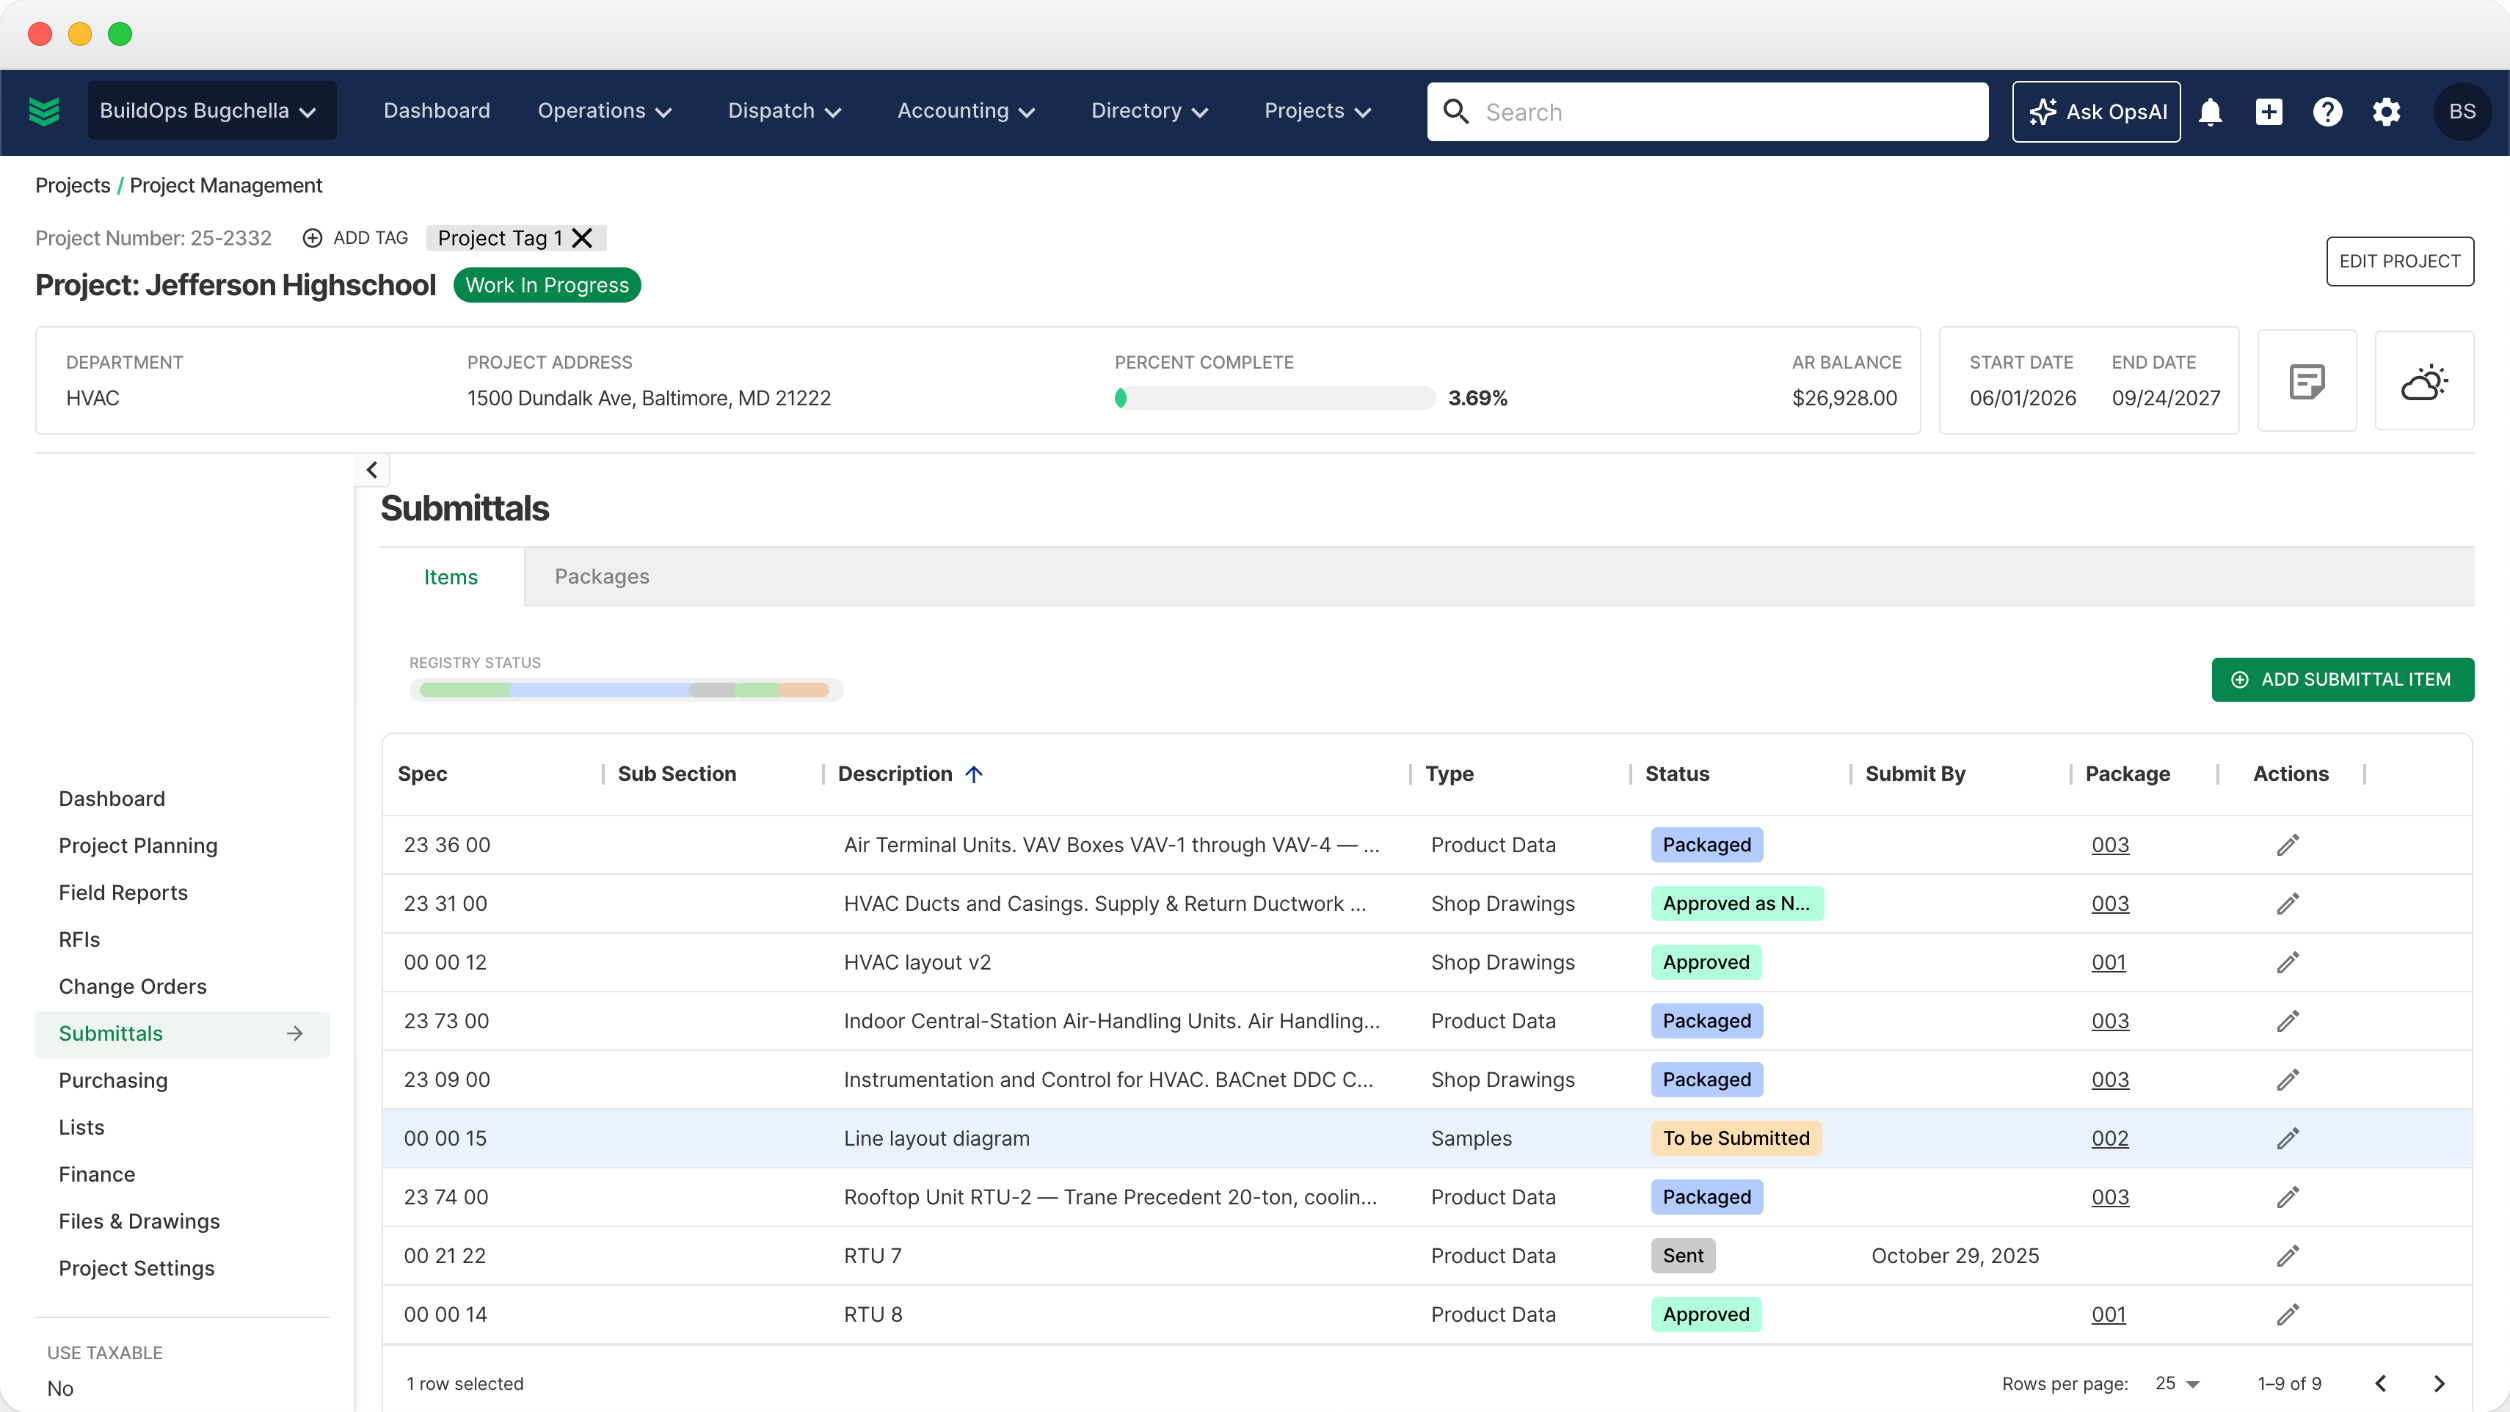Open Purchasing in the sidebar

pos(113,1081)
